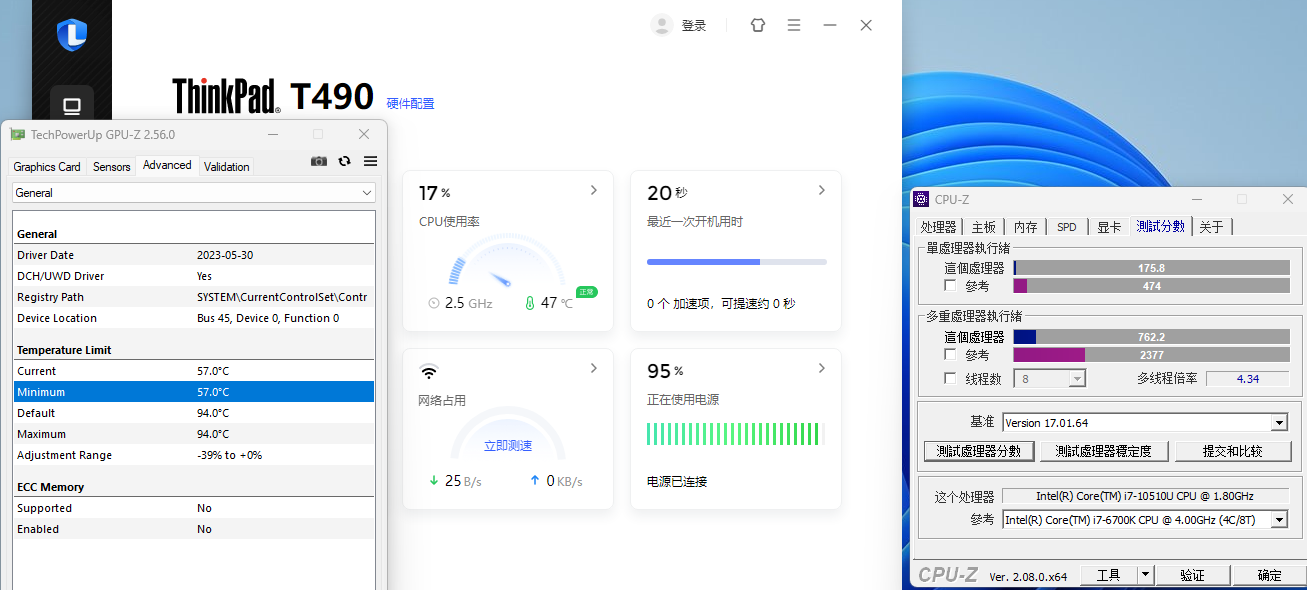Click the CPU-Z title bar app icon
This screenshot has height=590, width=1307.
(922, 199)
